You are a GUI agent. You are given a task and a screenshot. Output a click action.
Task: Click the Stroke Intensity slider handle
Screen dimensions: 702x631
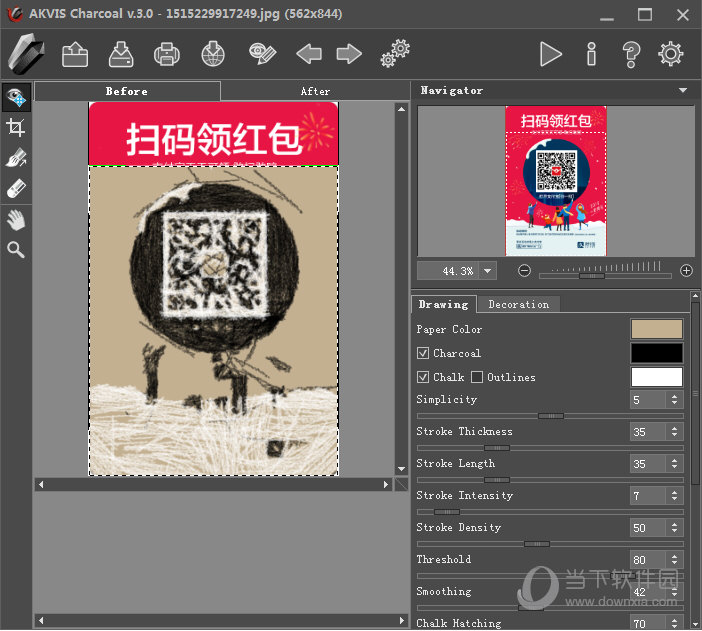pyautogui.click(x=447, y=512)
